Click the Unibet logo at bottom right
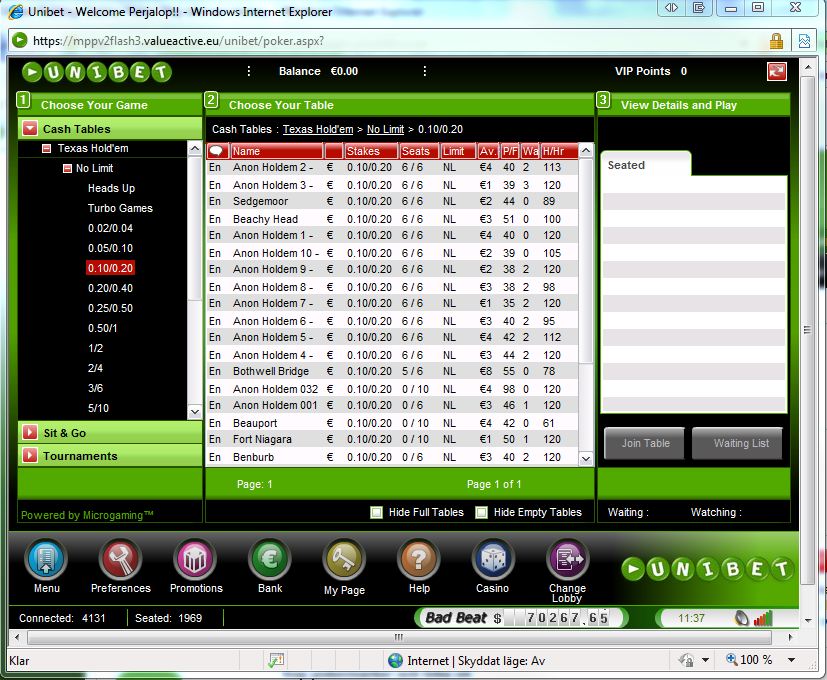827x680 pixels. coord(707,569)
